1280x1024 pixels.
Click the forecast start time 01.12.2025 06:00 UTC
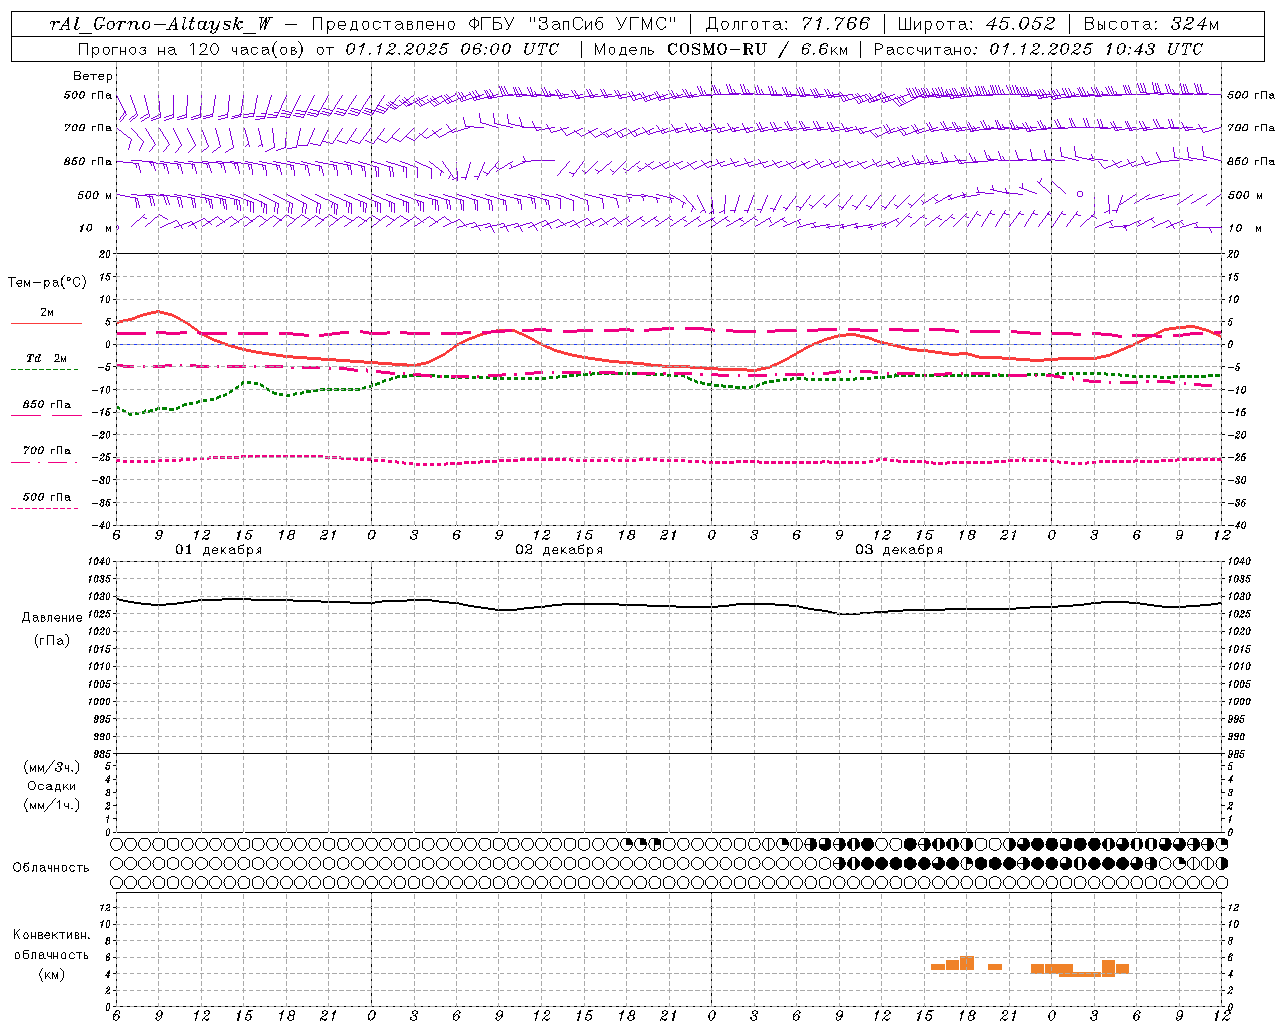(452, 49)
